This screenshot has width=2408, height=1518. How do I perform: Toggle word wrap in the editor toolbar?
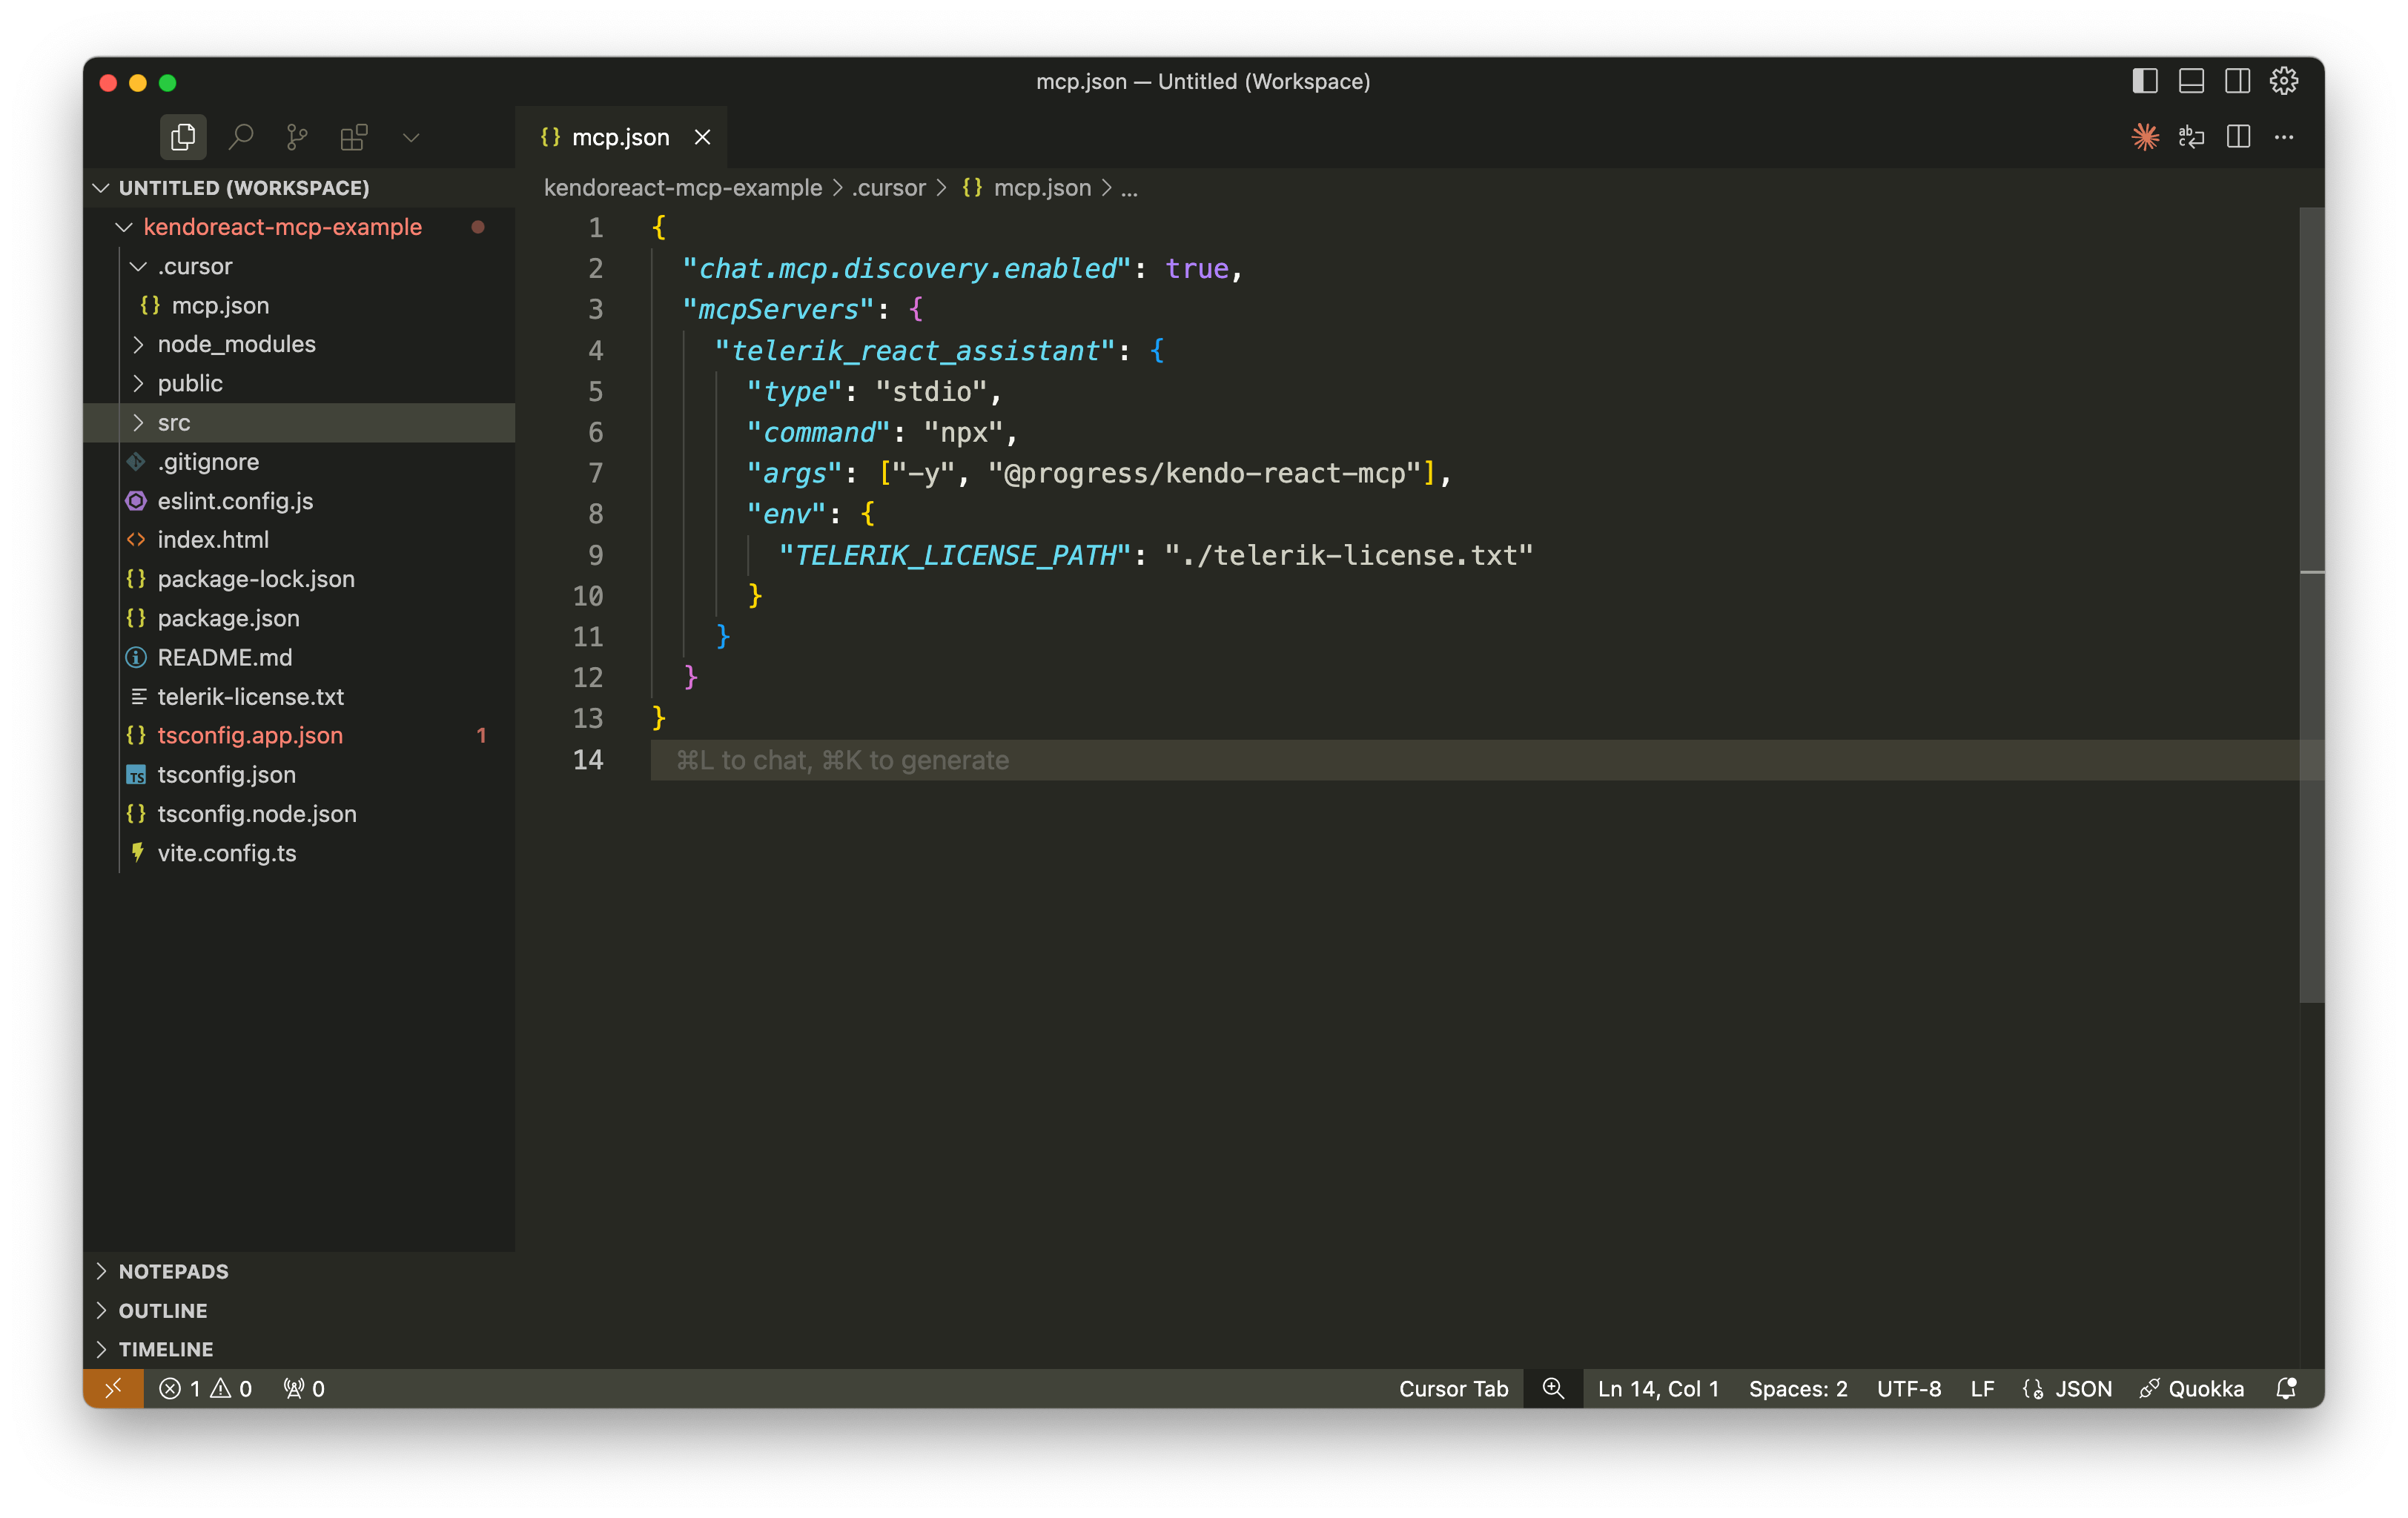(x=2191, y=136)
